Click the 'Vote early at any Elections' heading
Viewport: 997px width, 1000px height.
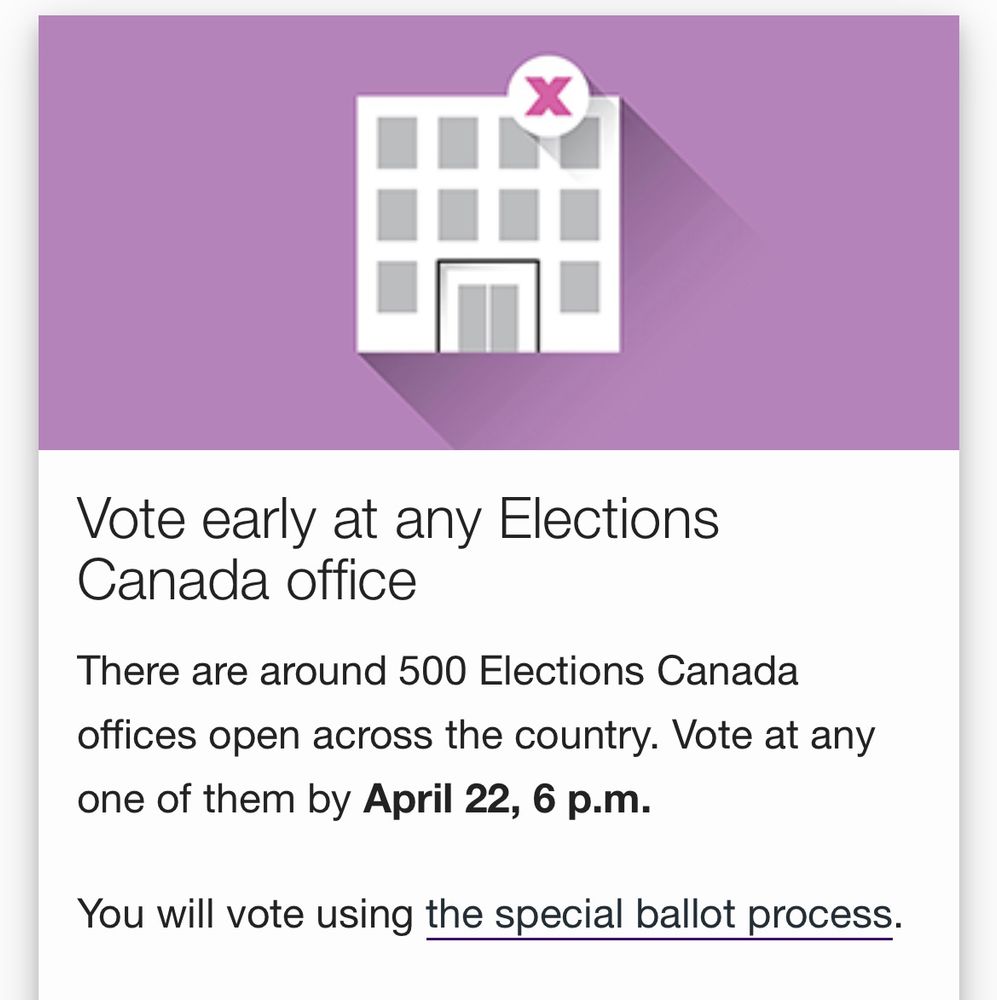click(398, 520)
